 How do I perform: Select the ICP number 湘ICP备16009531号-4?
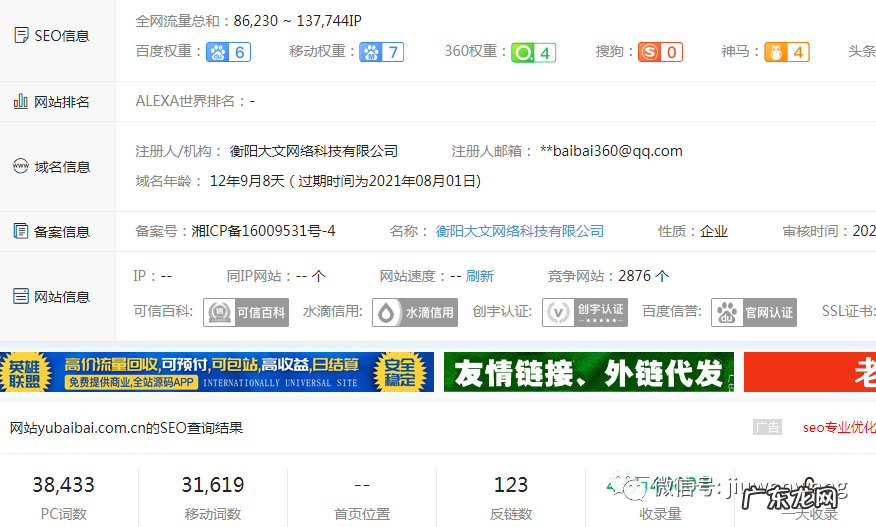(263, 231)
